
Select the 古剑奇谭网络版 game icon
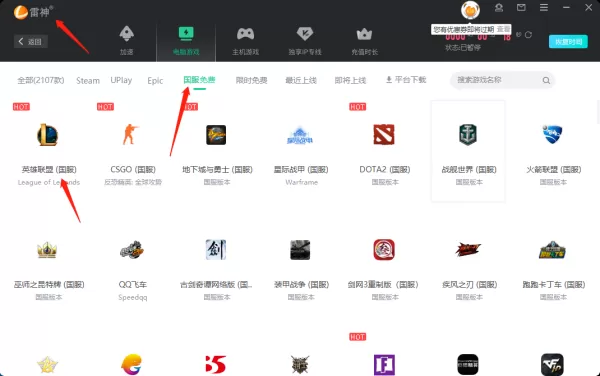click(216, 250)
